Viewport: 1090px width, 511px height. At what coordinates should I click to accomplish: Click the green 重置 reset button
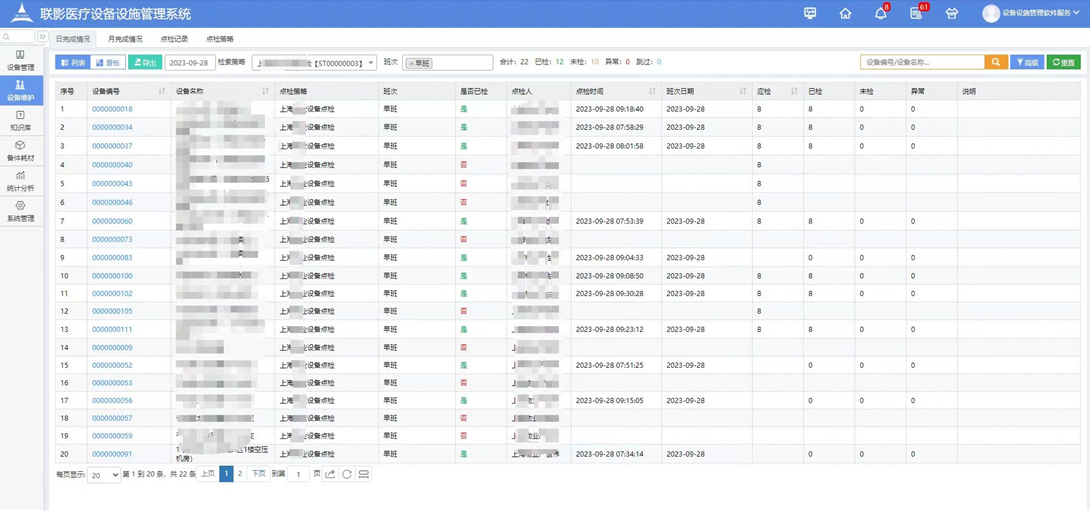click(1063, 62)
